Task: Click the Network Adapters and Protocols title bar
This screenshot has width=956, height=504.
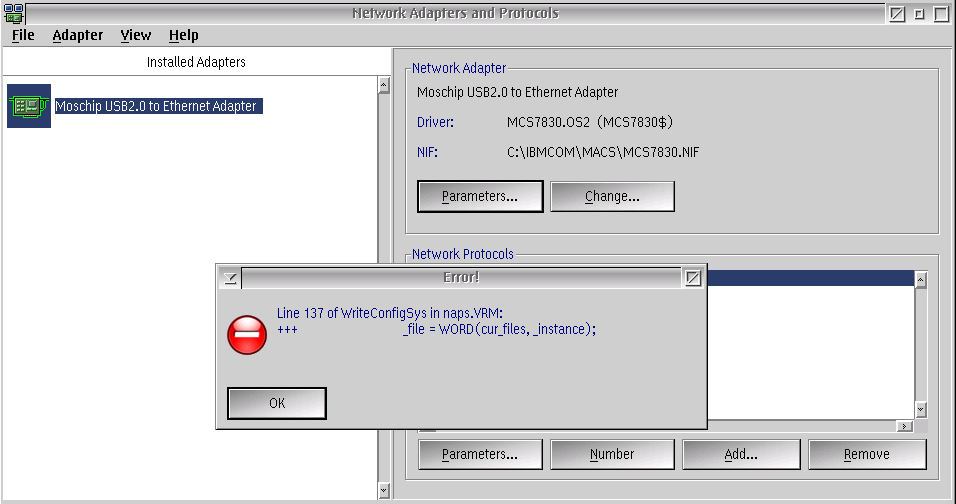Action: pos(455,13)
